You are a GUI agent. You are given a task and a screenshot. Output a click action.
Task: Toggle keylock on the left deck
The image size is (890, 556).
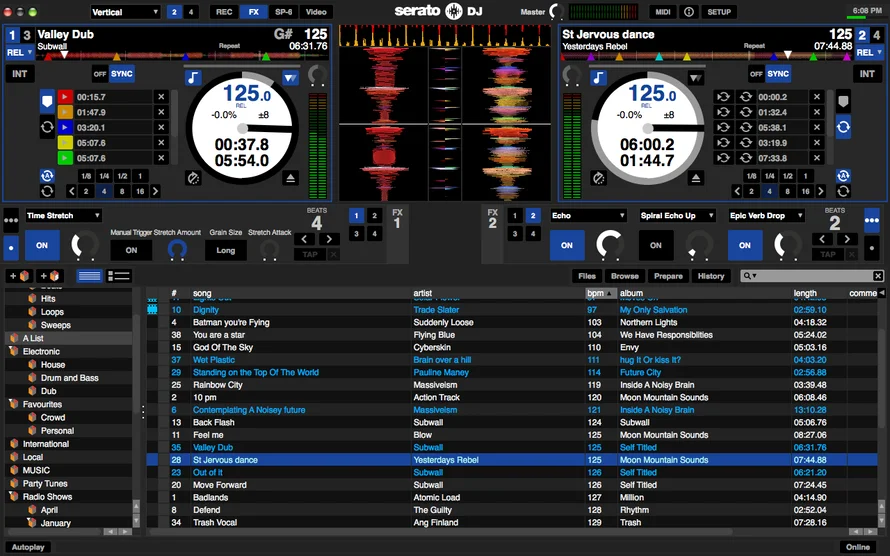point(193,78)
